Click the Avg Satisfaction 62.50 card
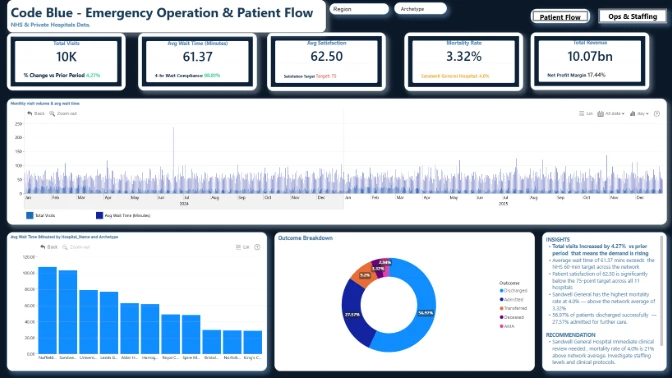 (327, 61)
